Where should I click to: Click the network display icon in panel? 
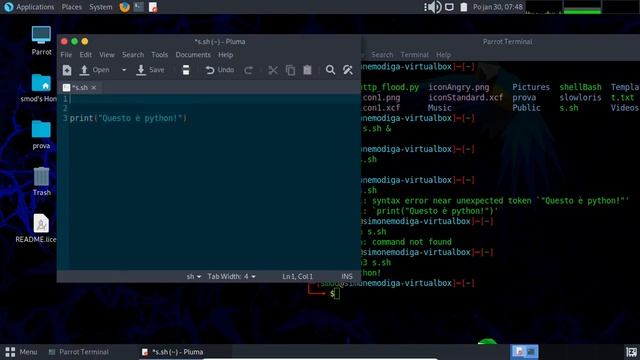pos(449,7)
